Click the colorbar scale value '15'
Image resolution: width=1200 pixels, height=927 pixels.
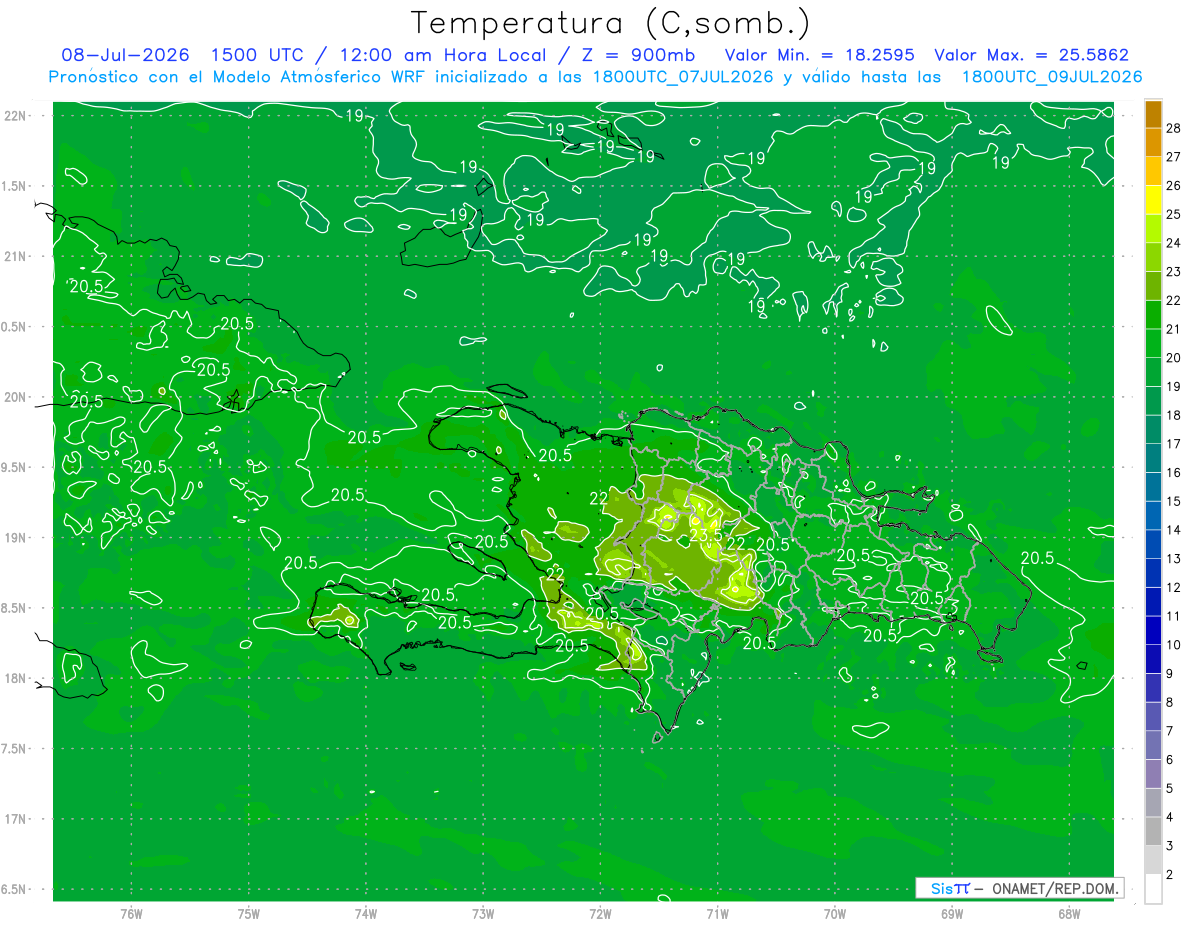[1174, 501]
